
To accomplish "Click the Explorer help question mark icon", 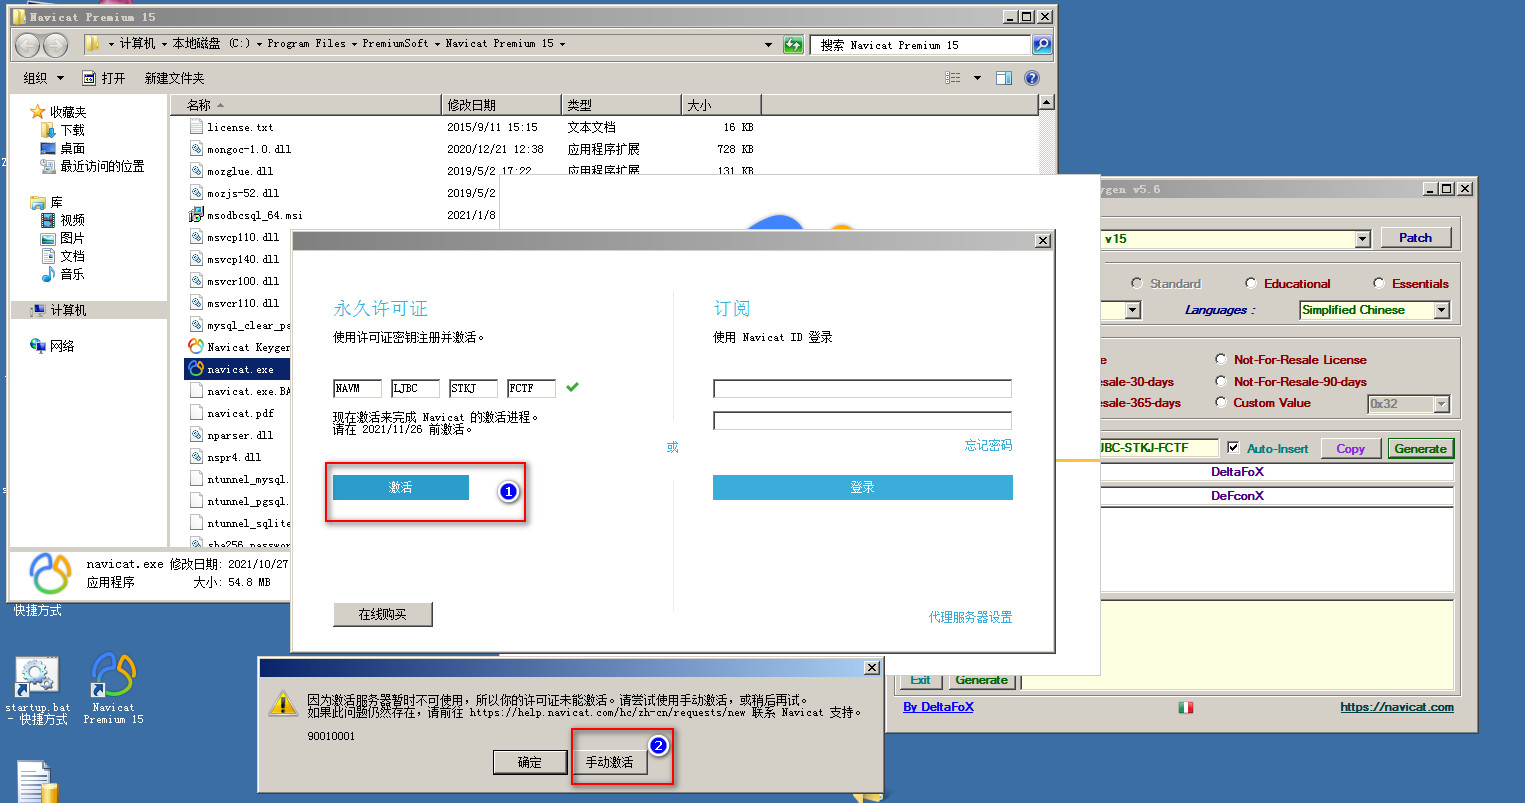I will [x=1032, y=78].
